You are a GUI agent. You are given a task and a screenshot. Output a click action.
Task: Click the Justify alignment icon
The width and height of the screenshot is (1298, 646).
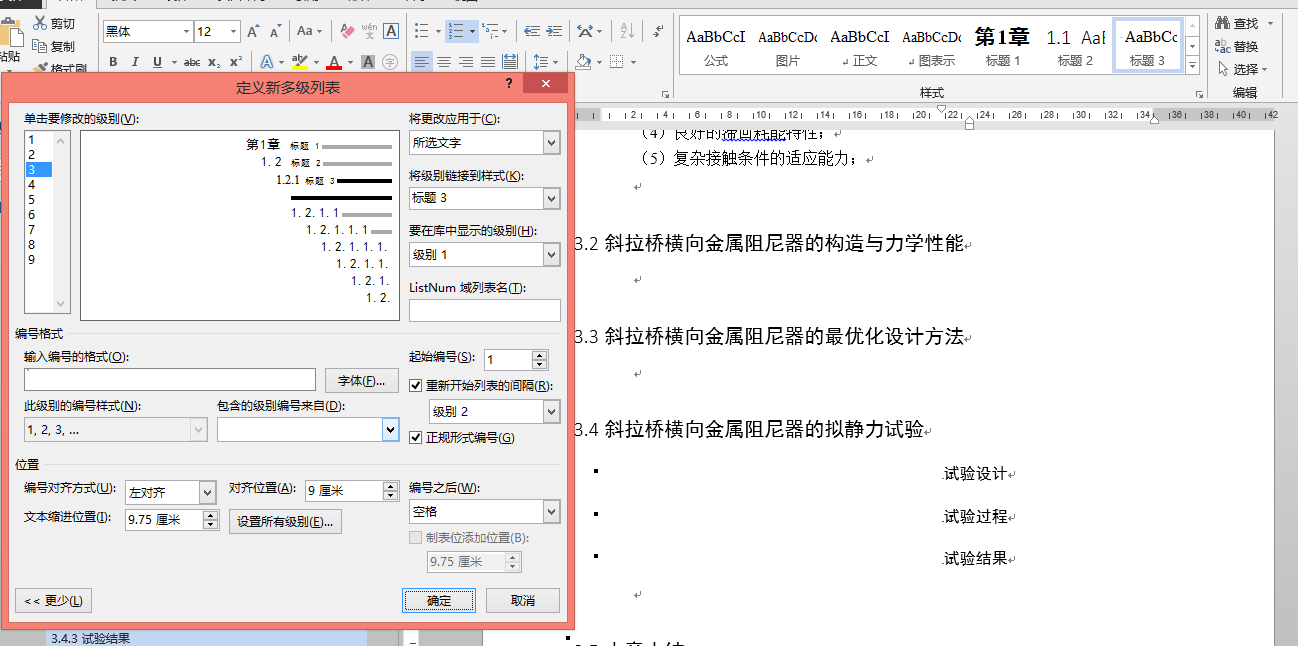(x=488, y=62)
